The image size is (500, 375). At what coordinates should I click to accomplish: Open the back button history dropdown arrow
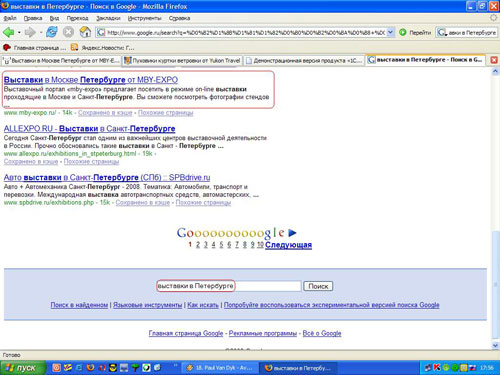pyautogui.click(x=19, y=32)
